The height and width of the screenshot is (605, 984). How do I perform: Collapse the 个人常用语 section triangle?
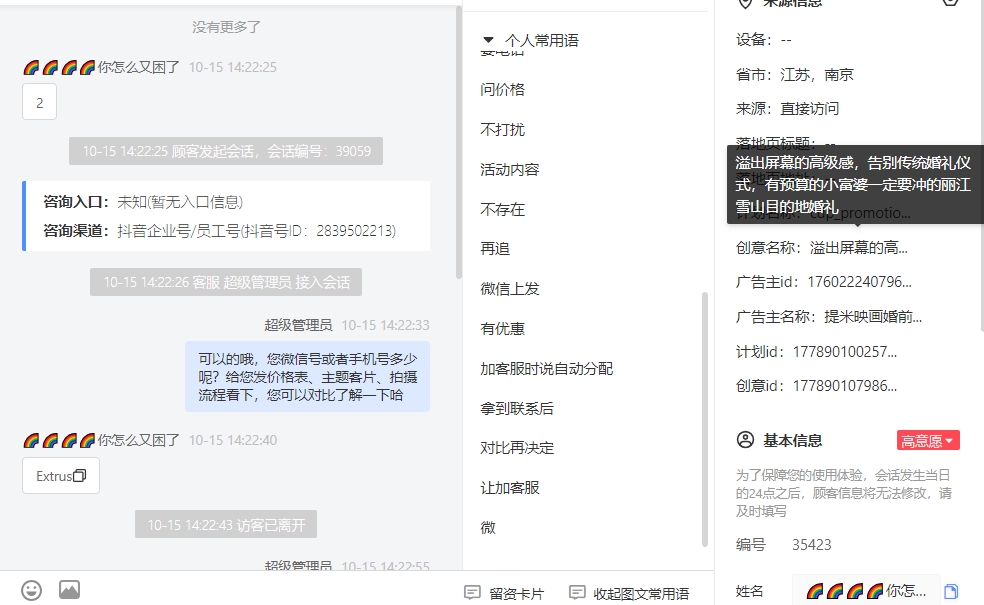(488, 40)
